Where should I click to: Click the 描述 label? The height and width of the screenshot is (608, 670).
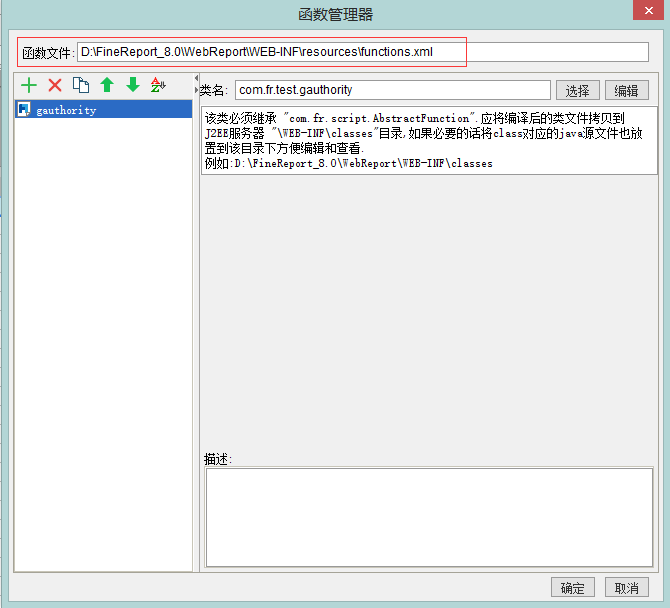217,459
